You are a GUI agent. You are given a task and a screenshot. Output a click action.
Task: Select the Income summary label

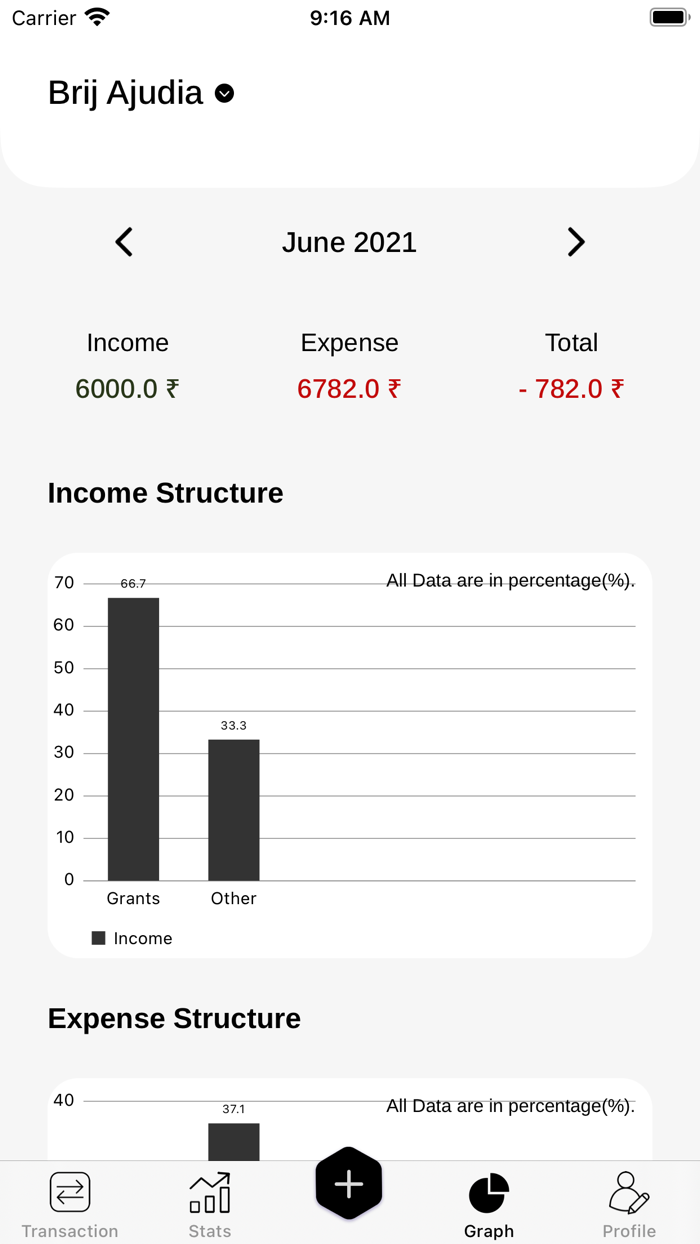coord(128,342)
